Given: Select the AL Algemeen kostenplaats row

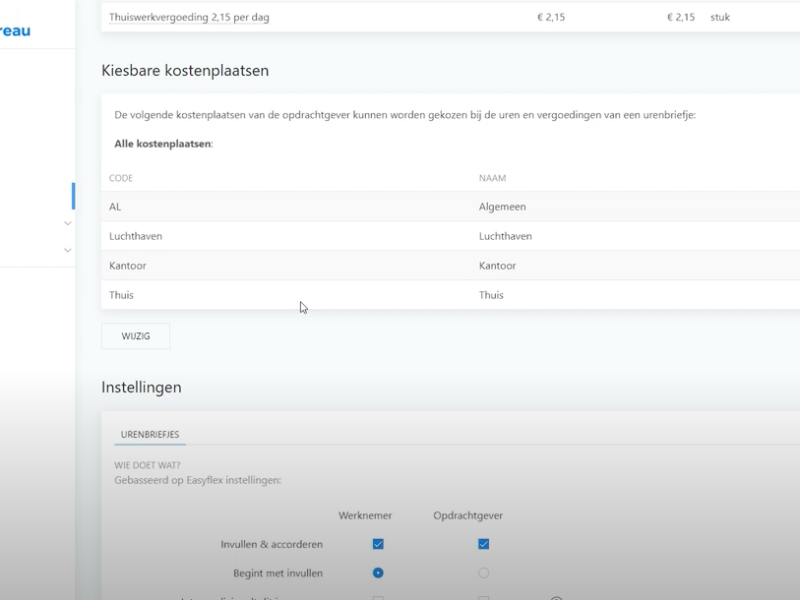Looking at the screenshot, I should click(x=300, y=207).
